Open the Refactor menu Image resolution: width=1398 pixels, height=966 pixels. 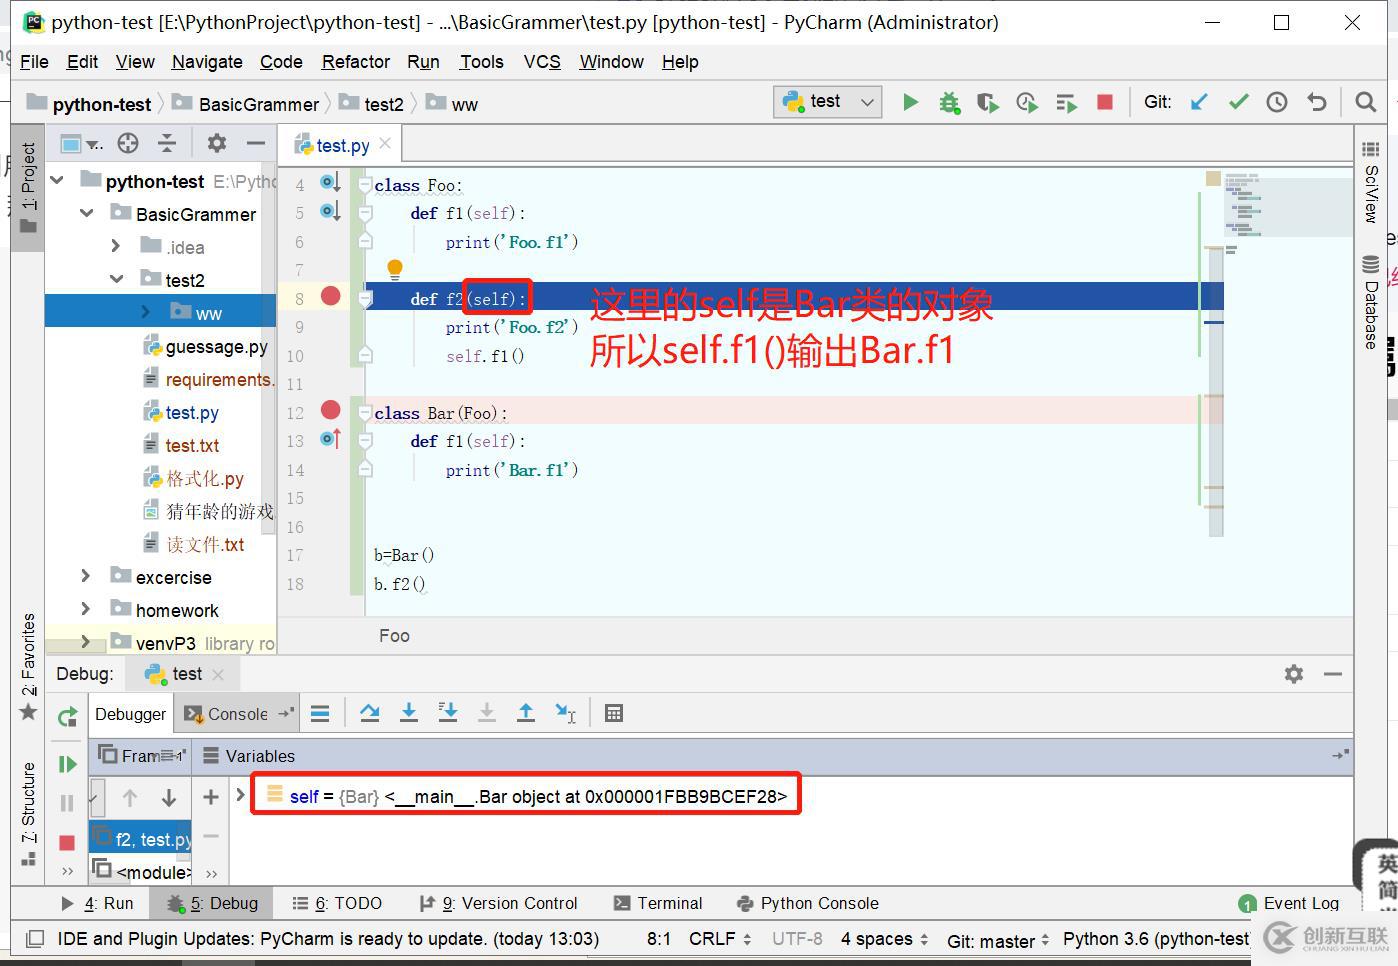point(355,62)
